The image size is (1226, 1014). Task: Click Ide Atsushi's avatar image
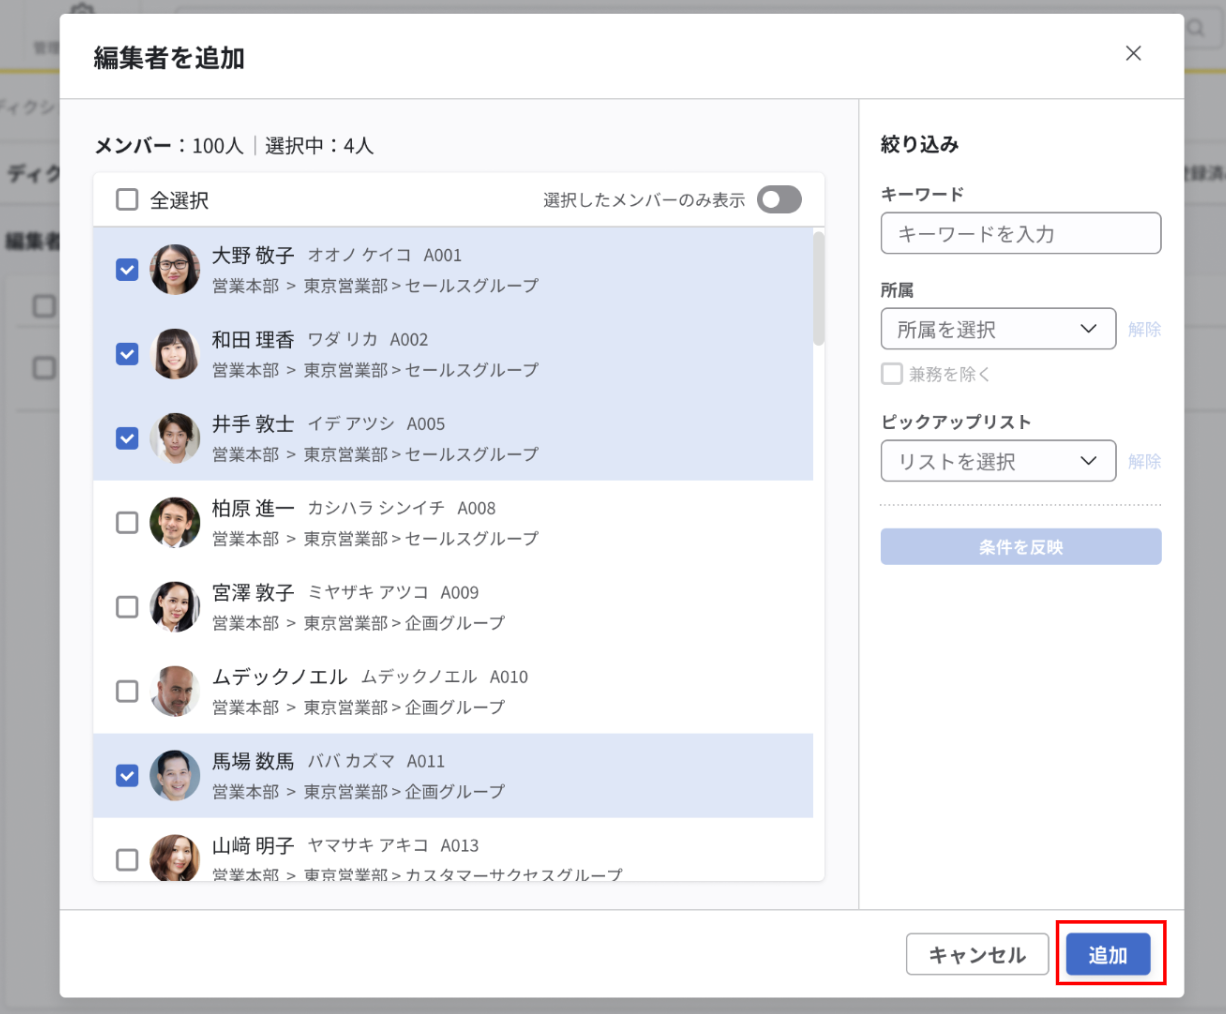click(x=175, y=438)
